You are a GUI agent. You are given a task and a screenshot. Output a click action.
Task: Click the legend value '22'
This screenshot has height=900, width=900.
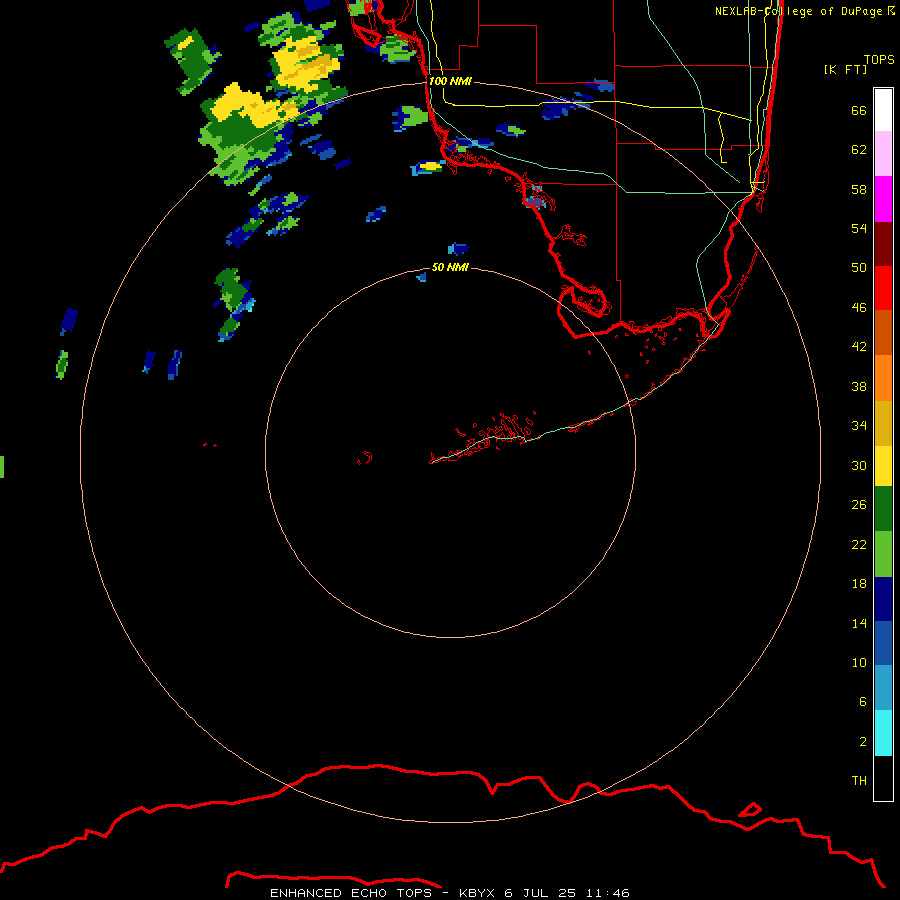[859, 545]
